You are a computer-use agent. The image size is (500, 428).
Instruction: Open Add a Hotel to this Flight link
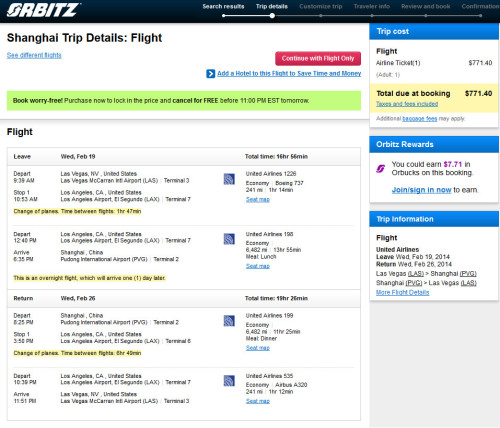point(289,73)
